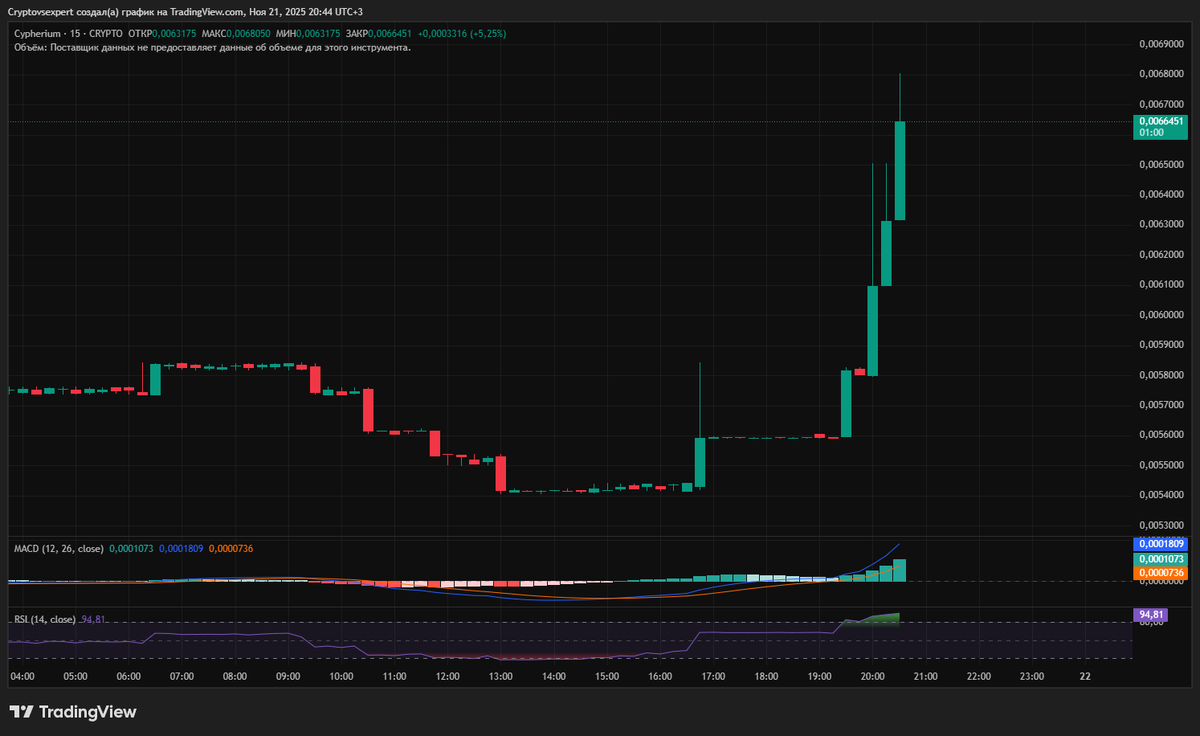Click the green 0,0001073 value in MACD legend
The width and height of the screenshot is (1200, 736).
click(x=130, y=548)
